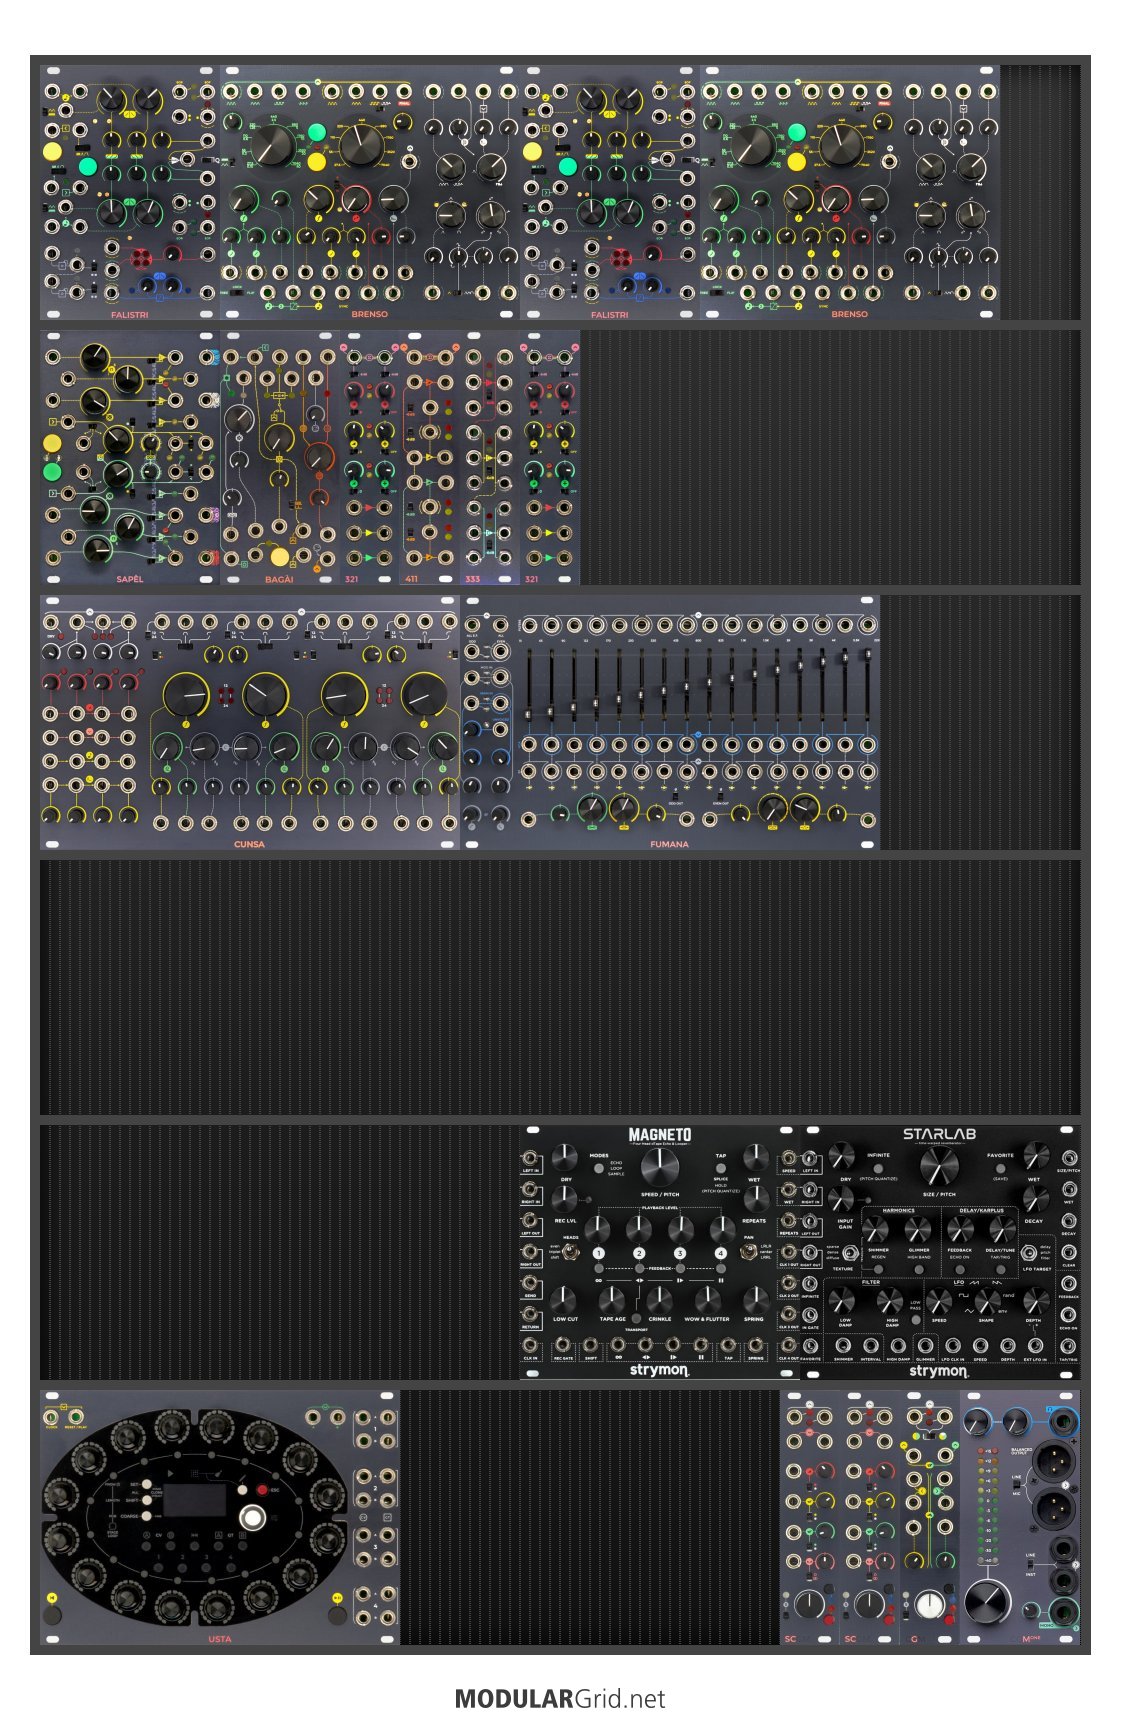
Task: Click the yellow button at BAGÀI's bottom
Action: point(279,557)
